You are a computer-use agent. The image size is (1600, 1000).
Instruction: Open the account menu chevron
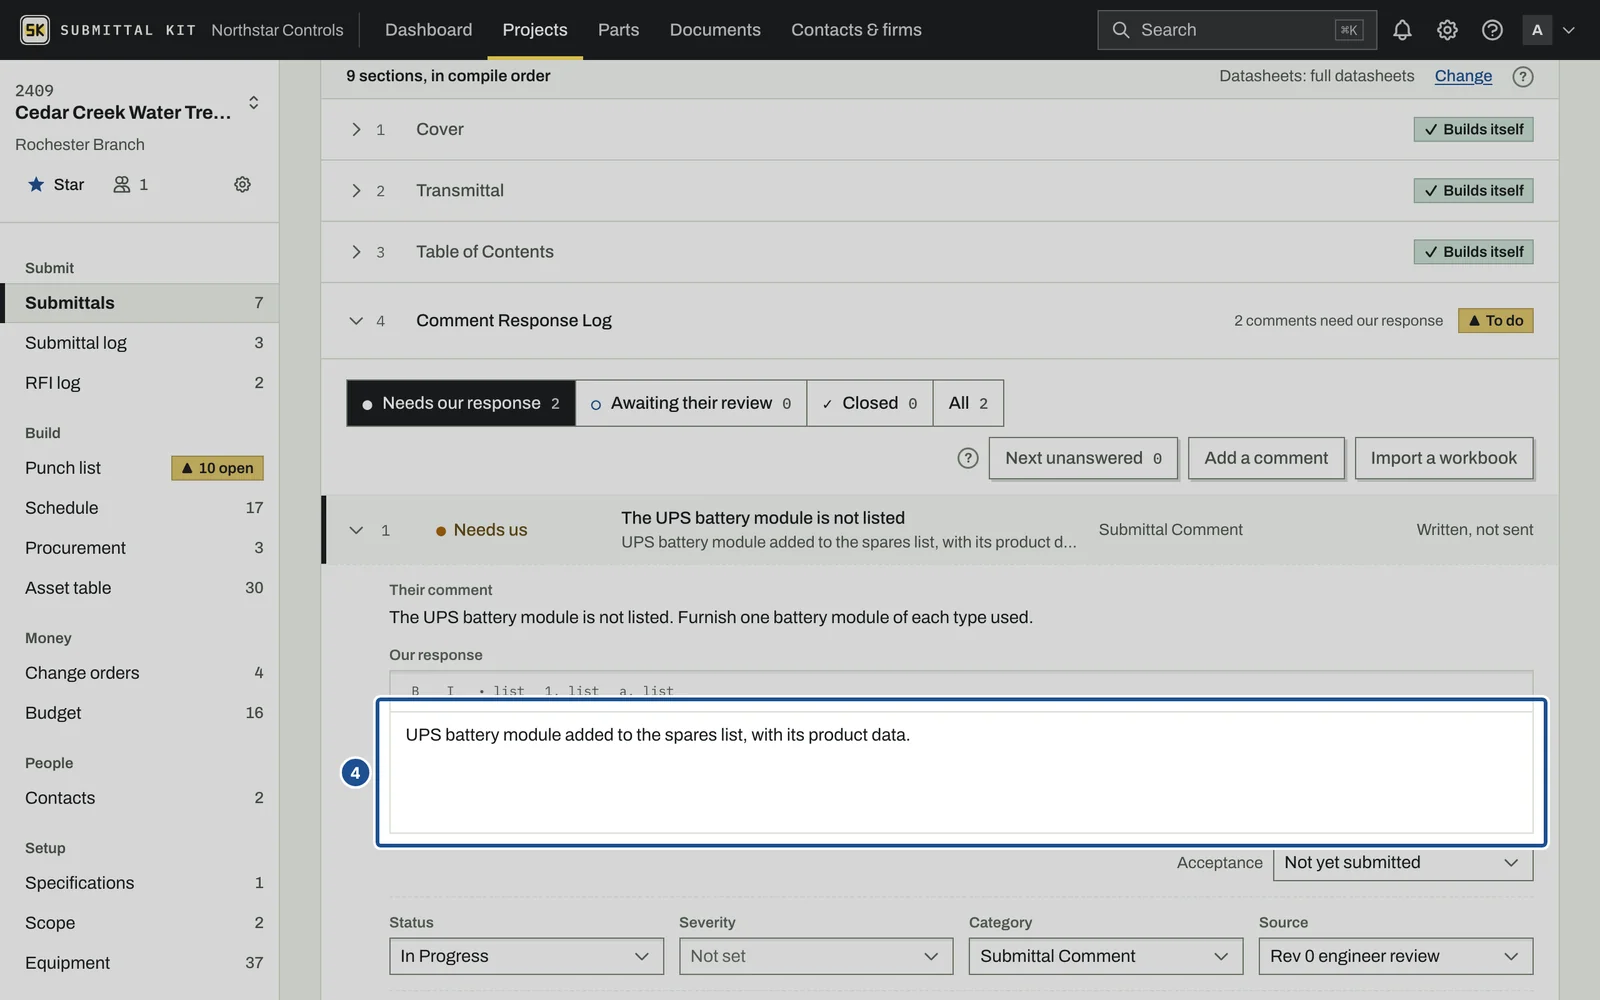[x=1569, y=30]
